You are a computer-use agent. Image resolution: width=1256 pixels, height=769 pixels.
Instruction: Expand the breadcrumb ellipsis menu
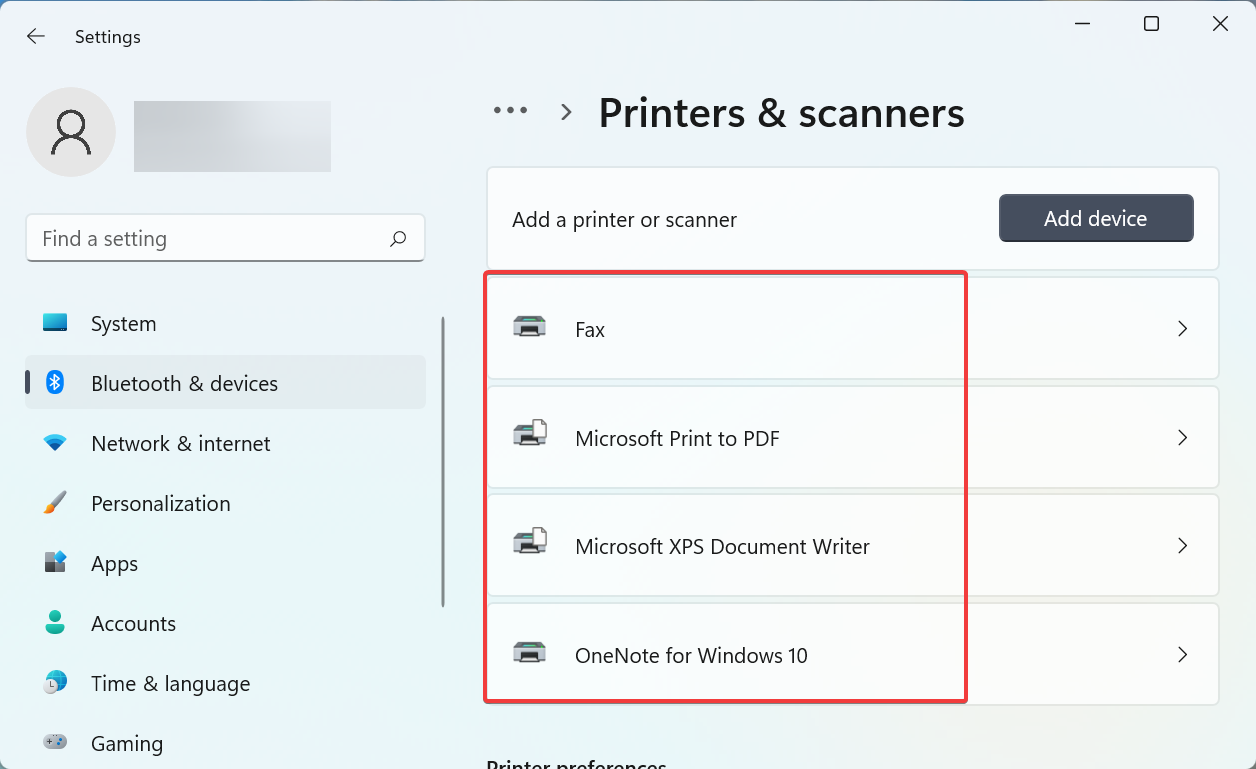click(511, 111)
